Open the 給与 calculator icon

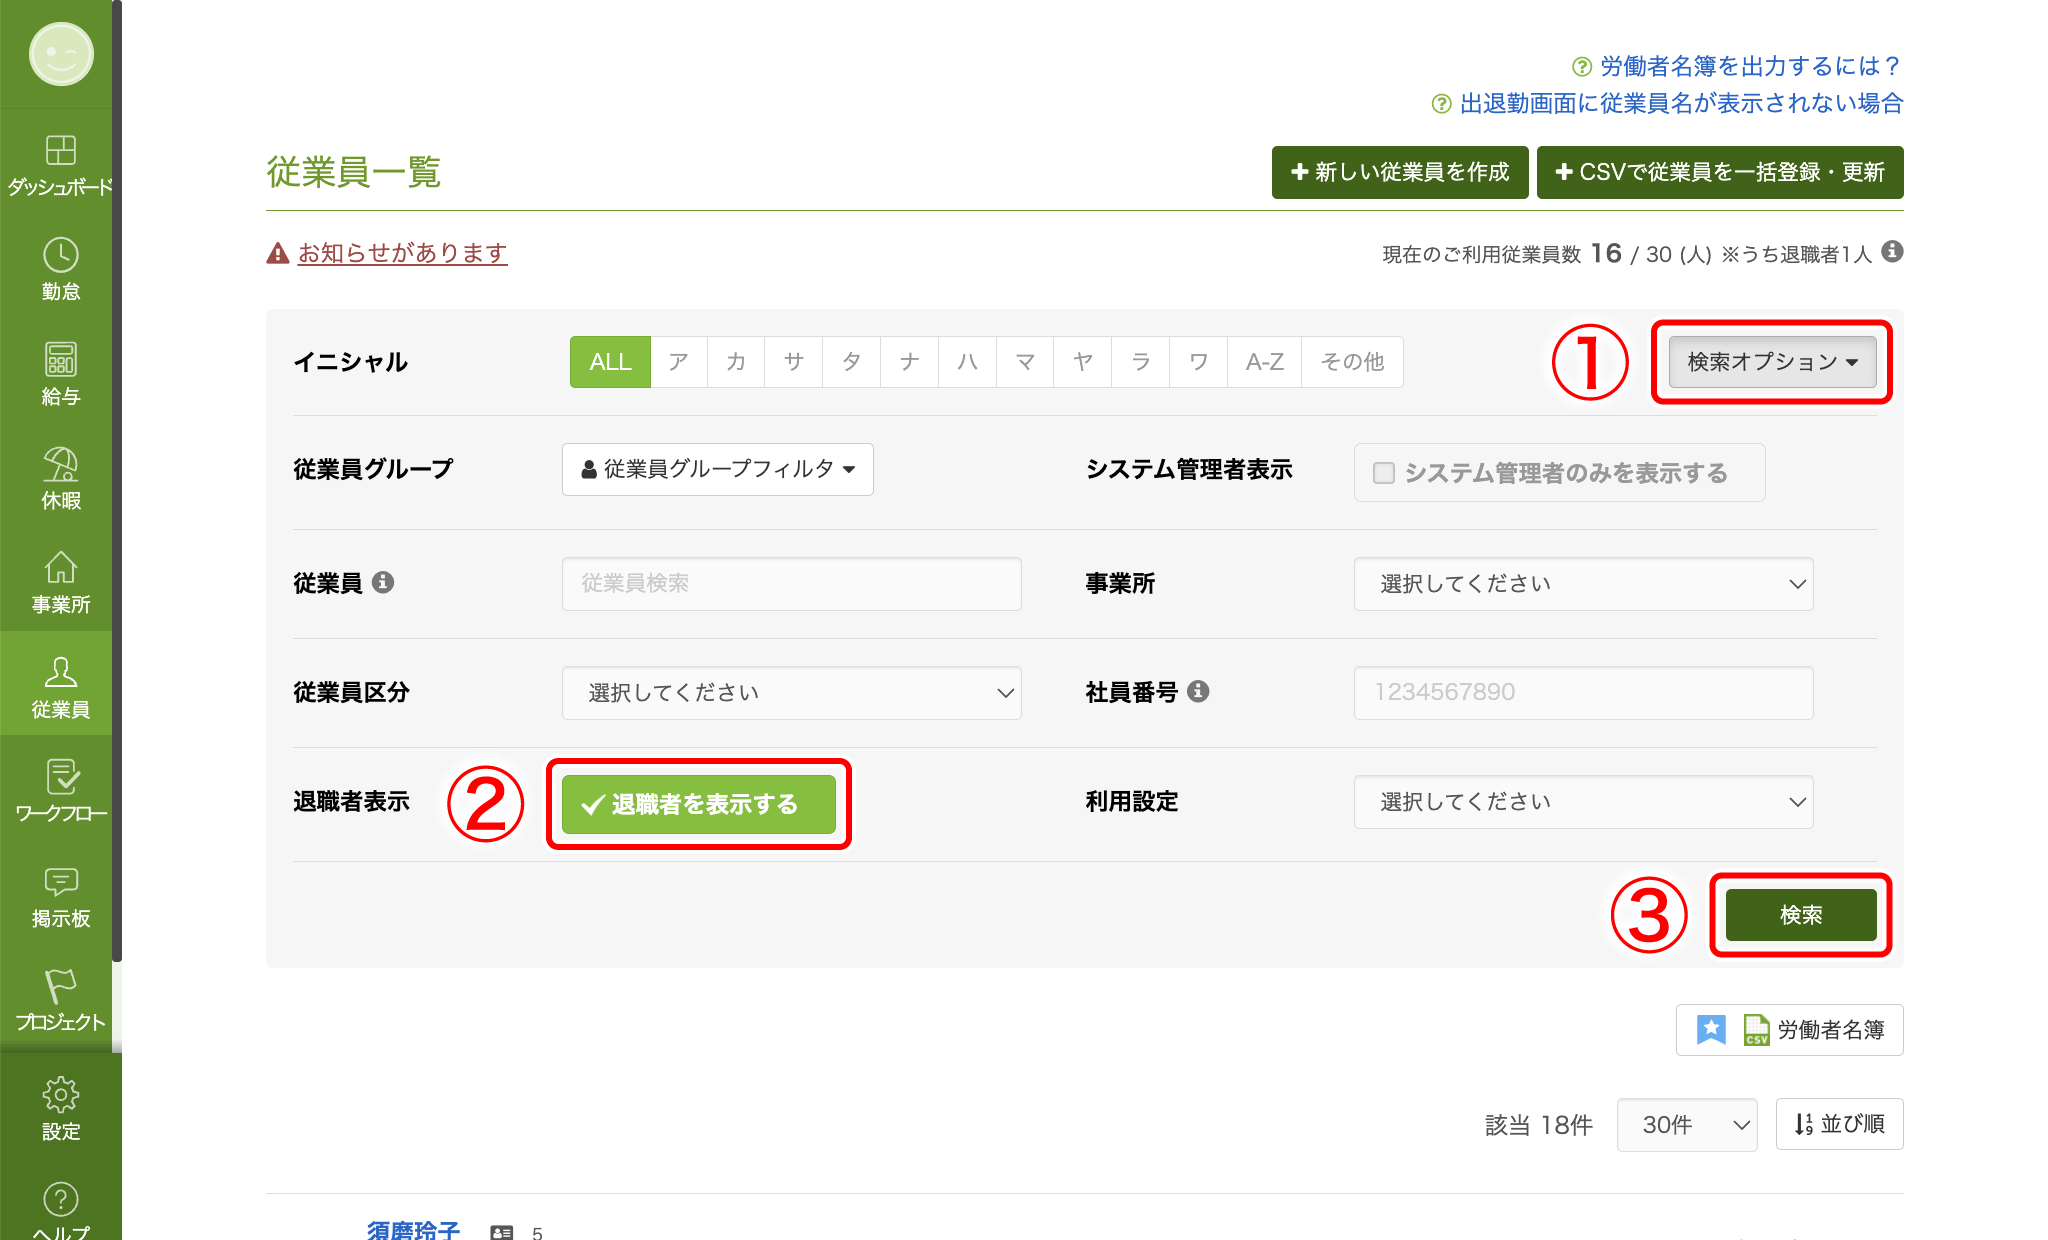click(x=61, y=360)
